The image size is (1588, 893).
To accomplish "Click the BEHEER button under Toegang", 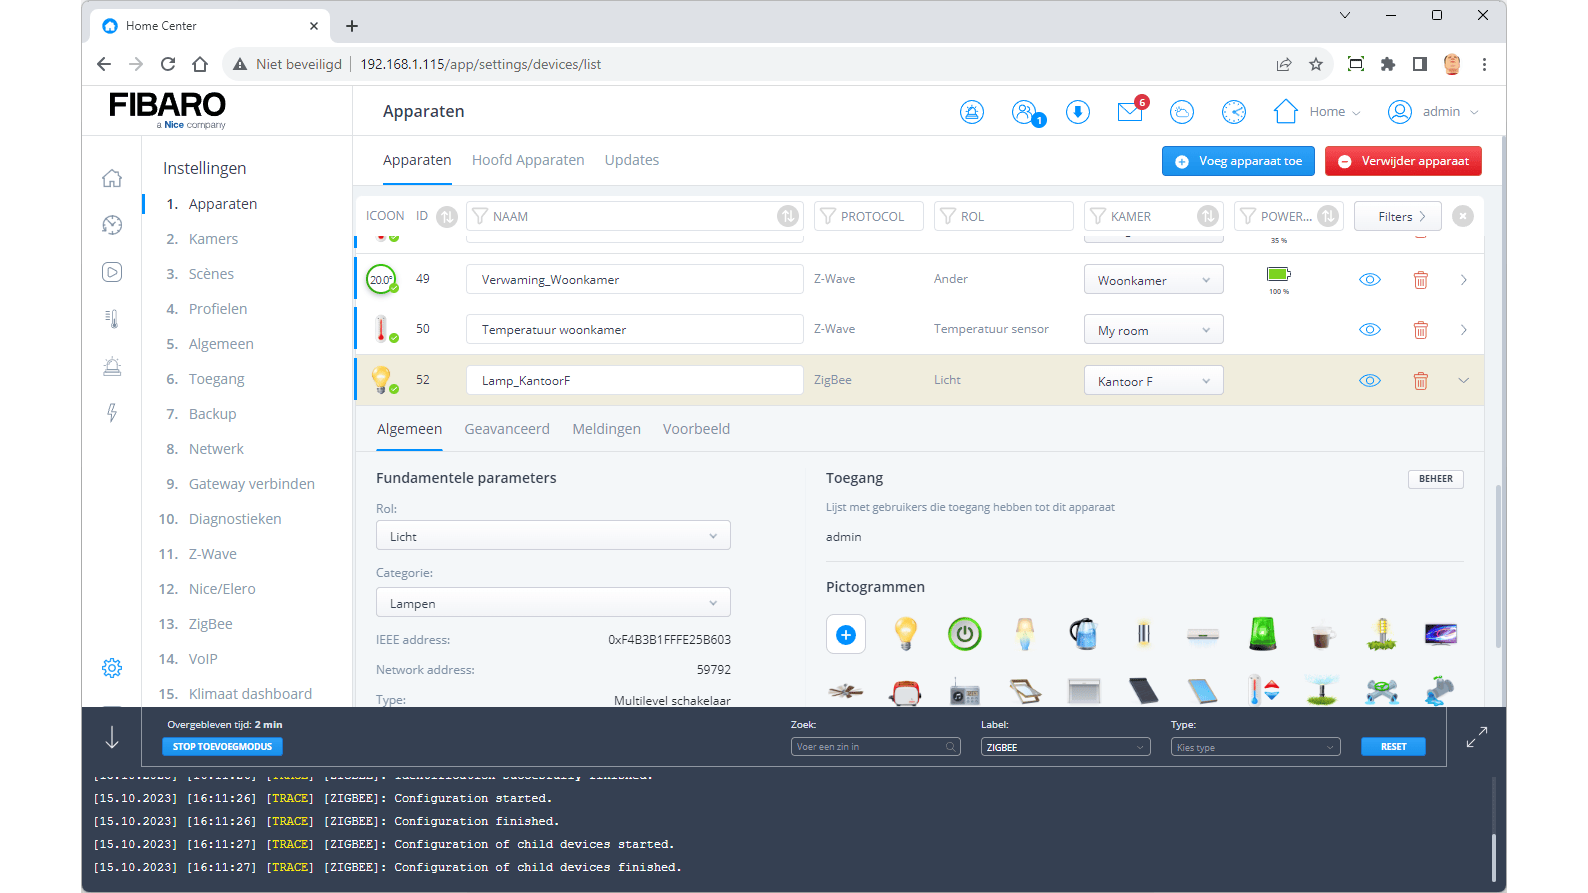I will 1436,479.
